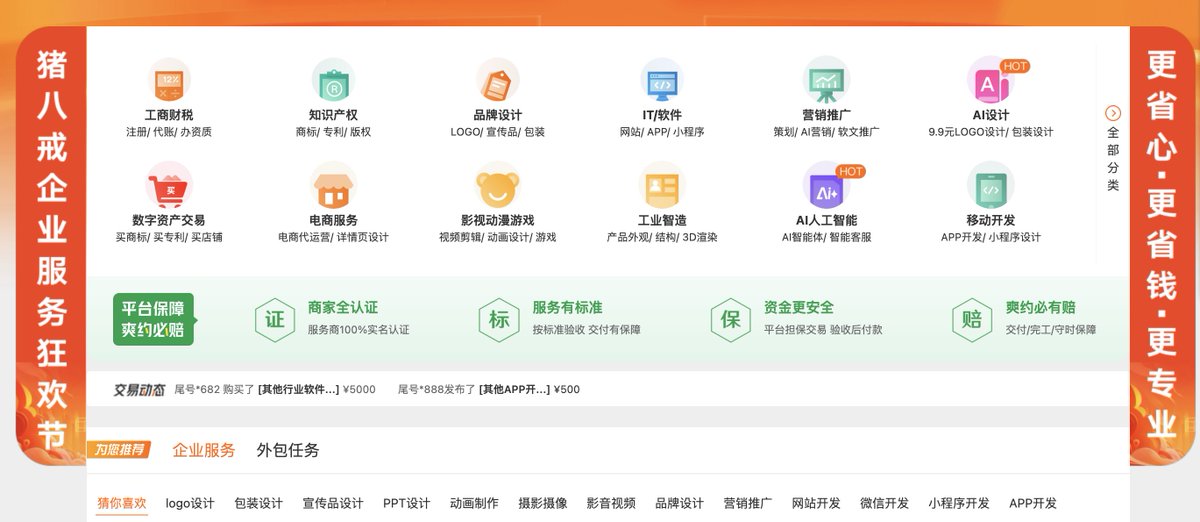Open the 移动开发 phone icon
This screenshot has width=1200, height=522.
click(991, 186)
